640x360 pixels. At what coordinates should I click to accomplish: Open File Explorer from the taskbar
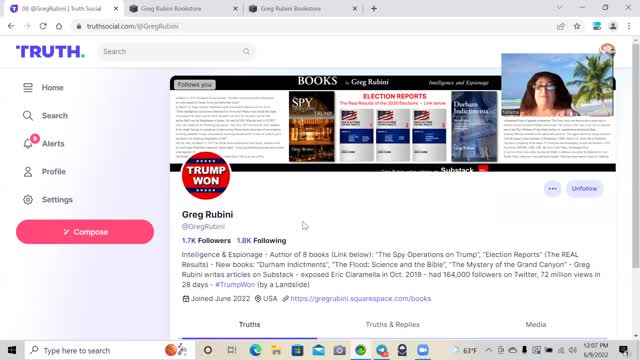pos(276,350)
